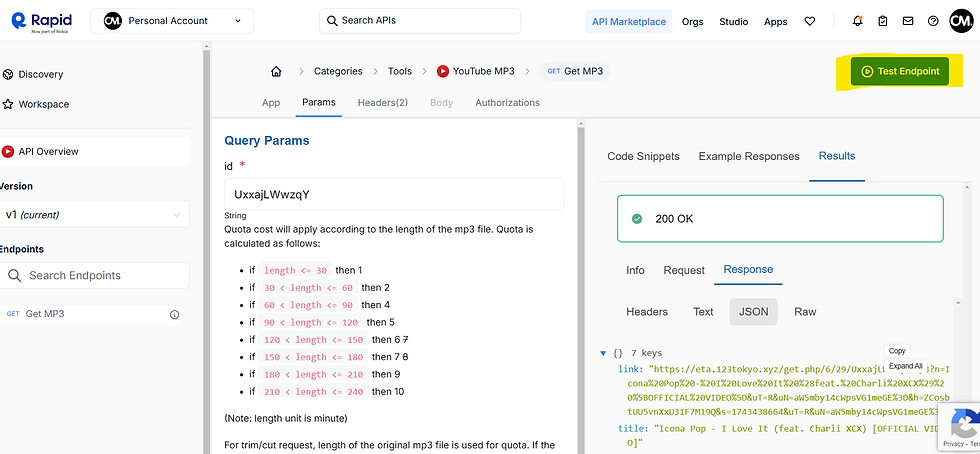Open Categories breadcrumb link
980x454 pixels.
(x=338, y=71)
